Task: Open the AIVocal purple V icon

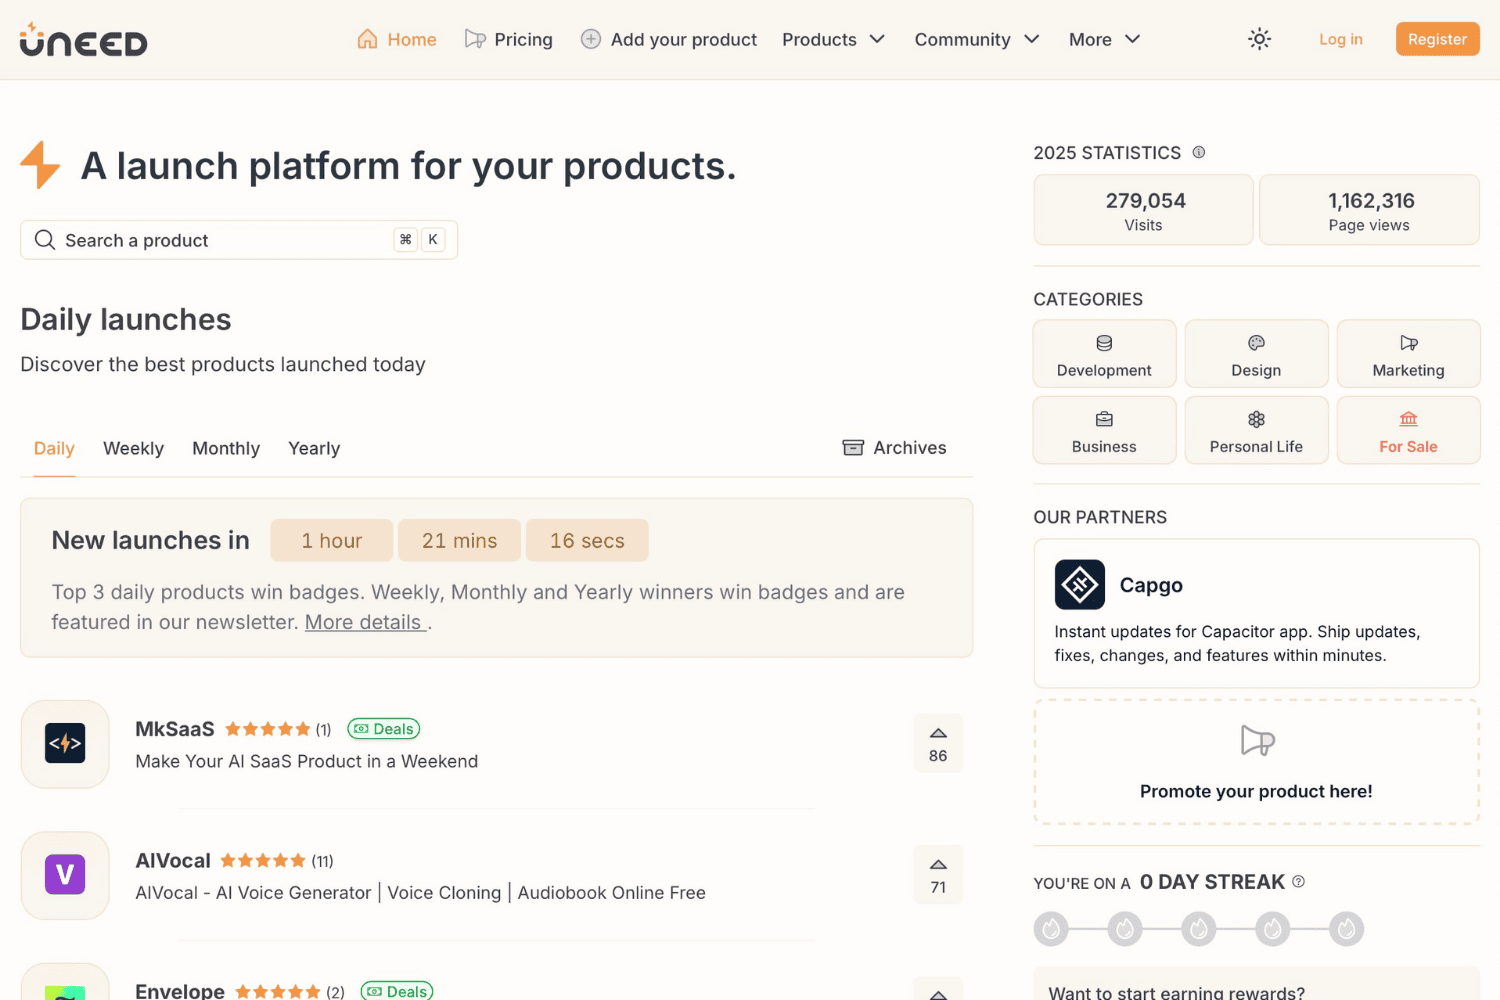Action: (65, 875)
